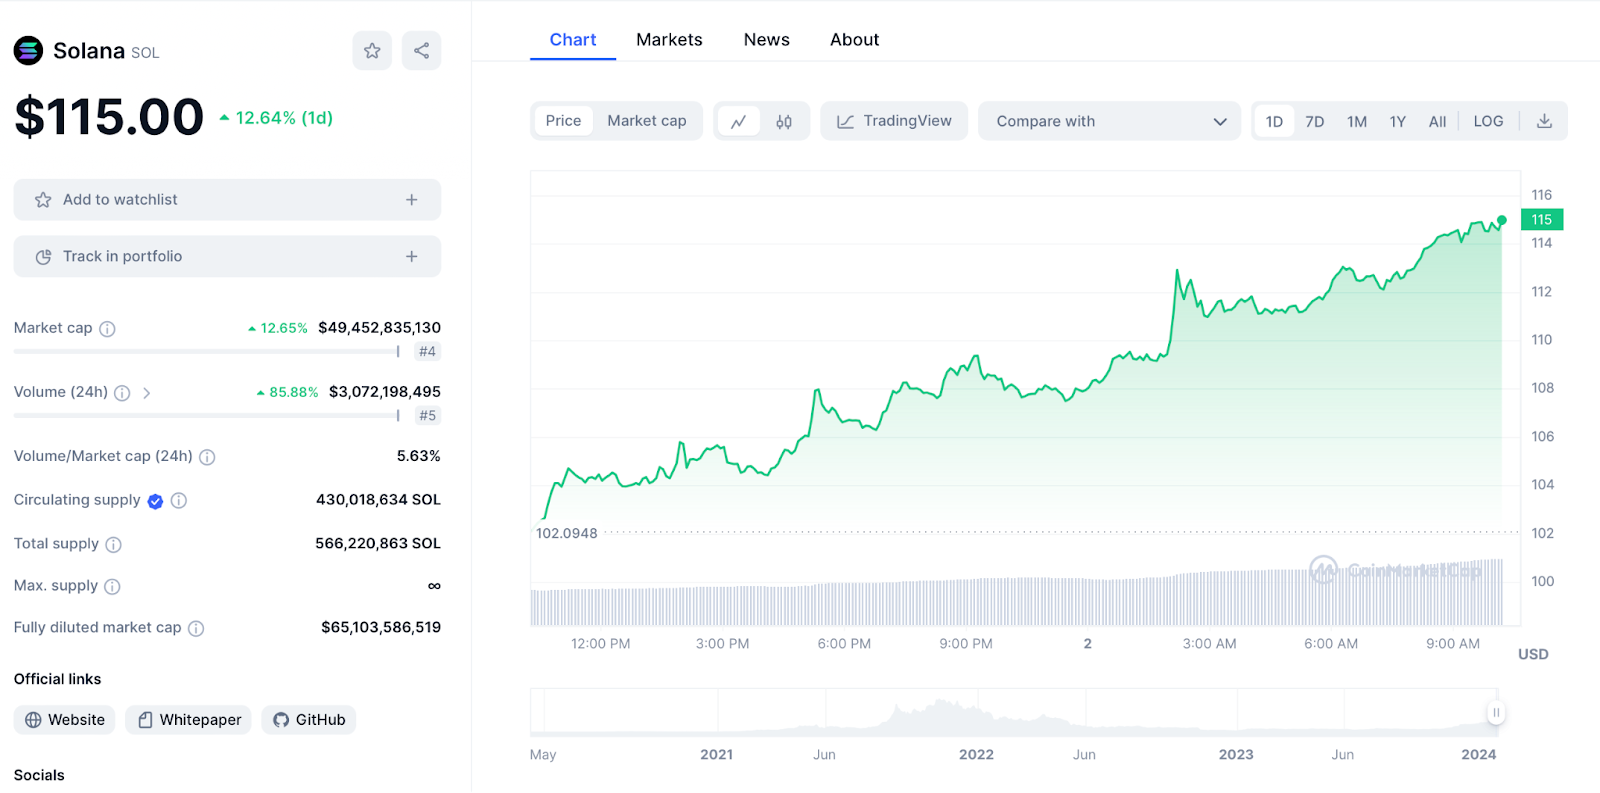Click the plus icon on Add to watchlist
1600x793 pixels.
pos(411,200)
